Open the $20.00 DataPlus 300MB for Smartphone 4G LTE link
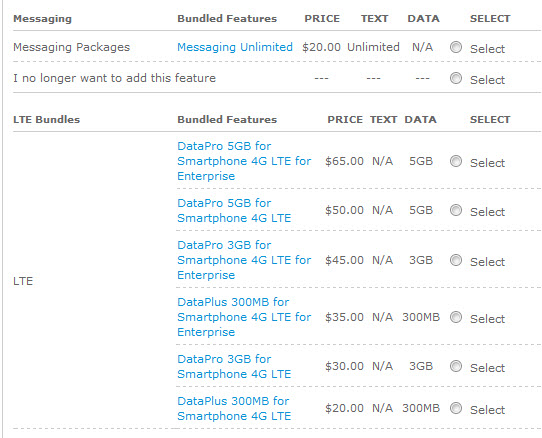Screen dimensions: 542x438 tap(234, 409)
